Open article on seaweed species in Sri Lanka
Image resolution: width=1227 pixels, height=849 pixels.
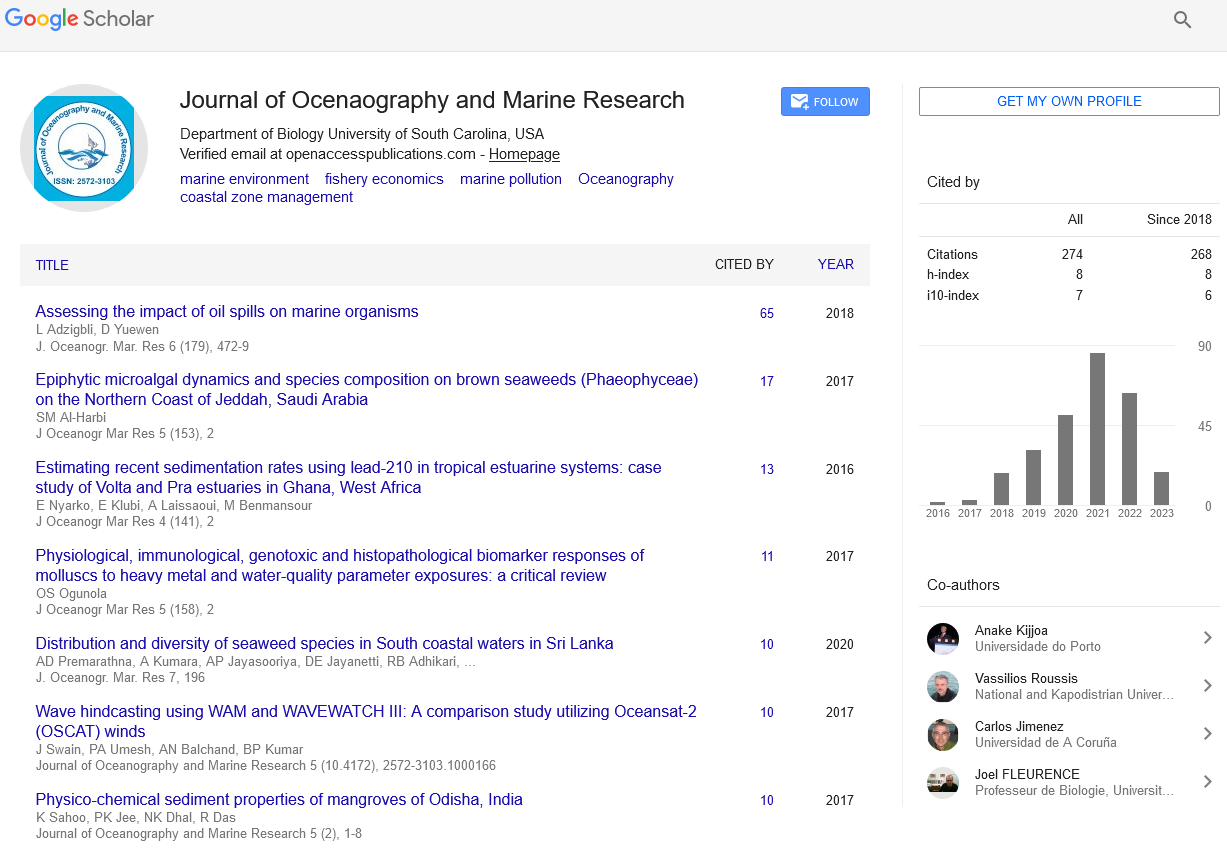(x=324, y=644)
